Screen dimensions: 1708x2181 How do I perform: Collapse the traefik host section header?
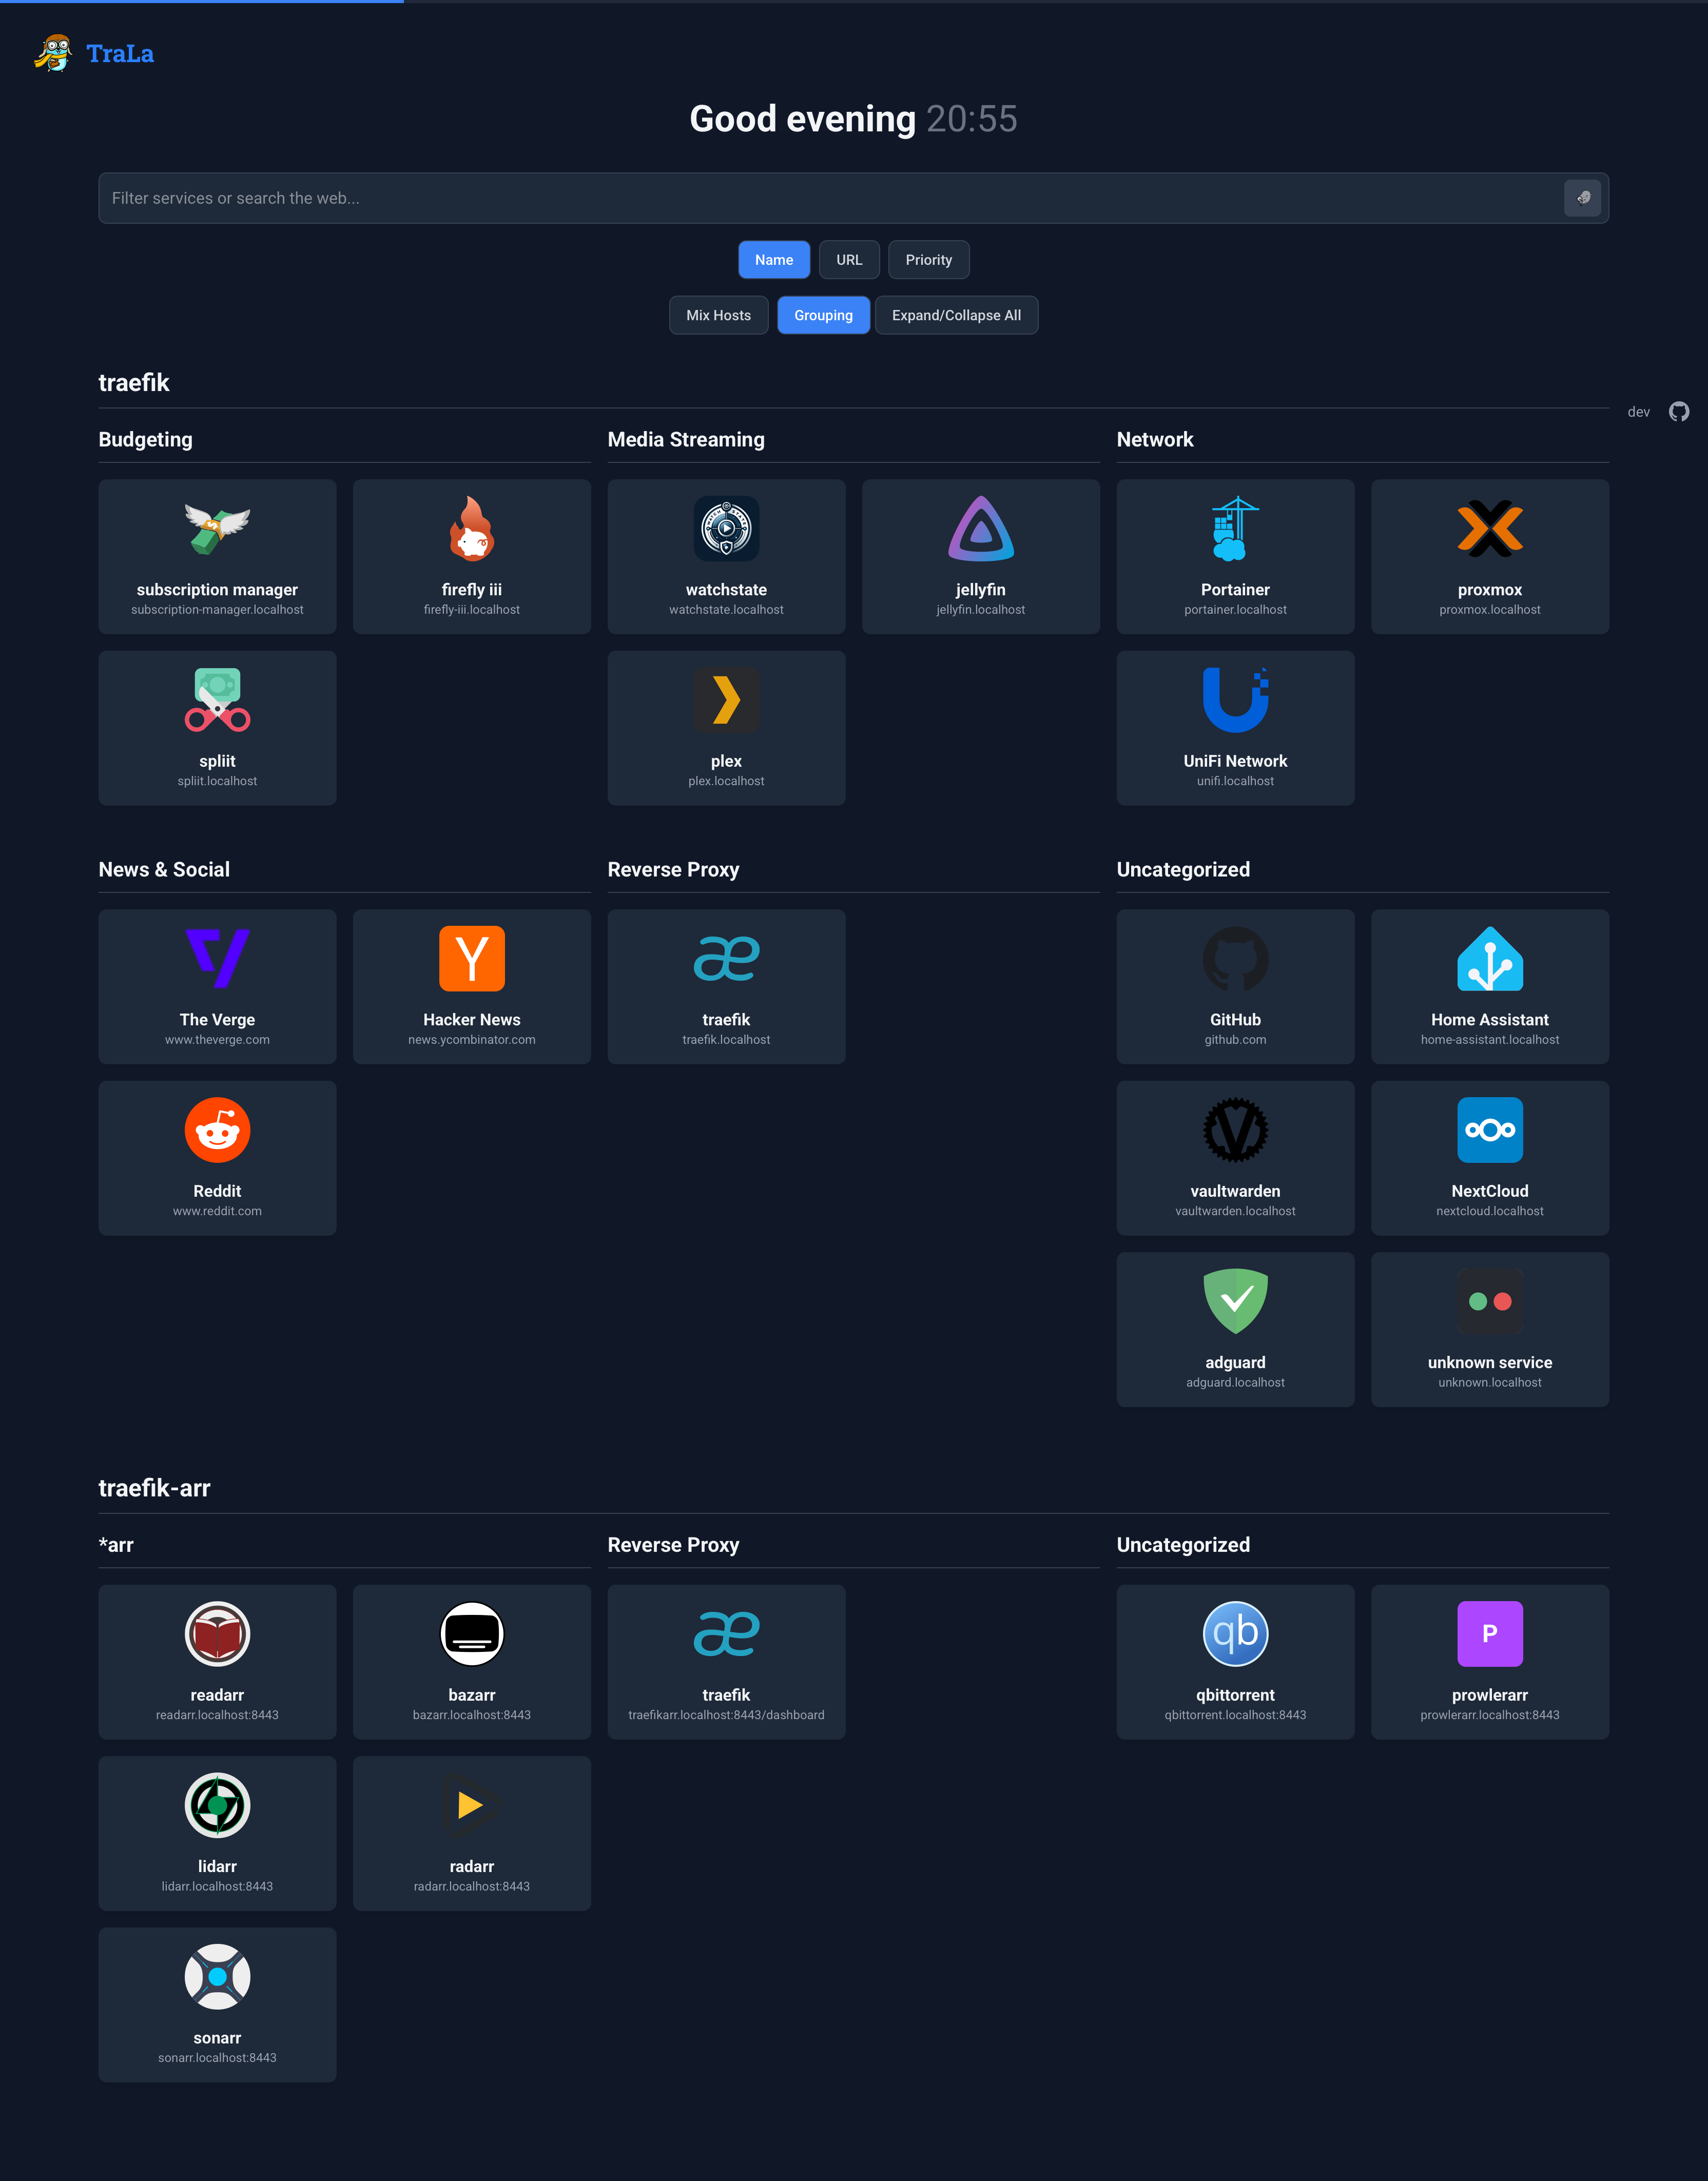click(133, 383)
